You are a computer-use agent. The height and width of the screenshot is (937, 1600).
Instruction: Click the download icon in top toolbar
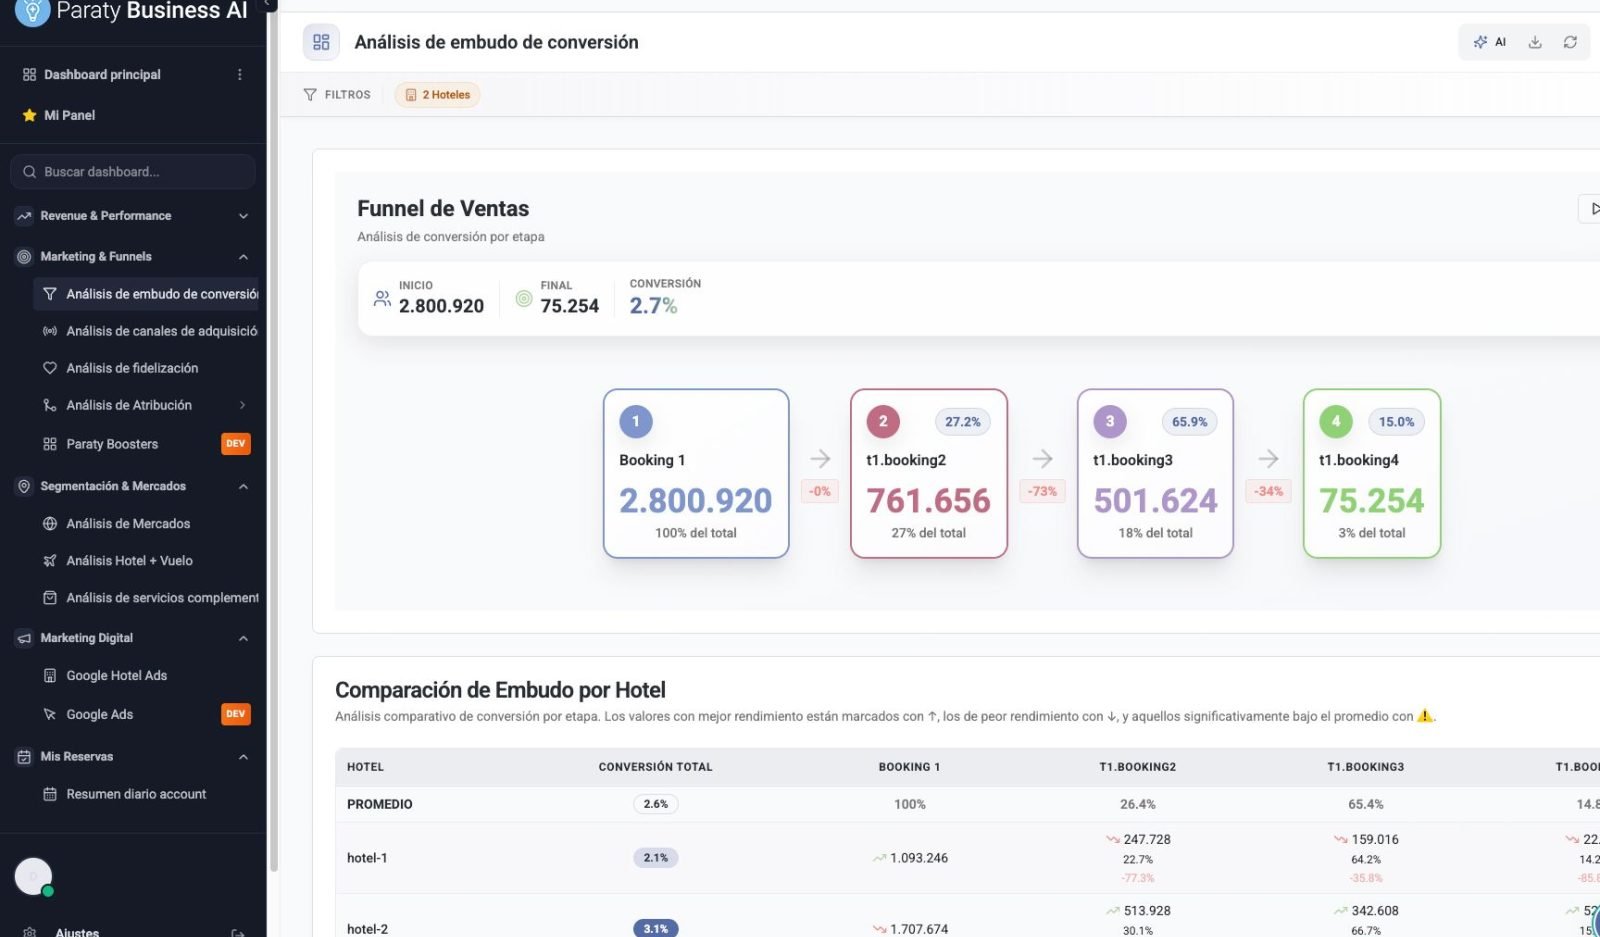point(1535,42)
